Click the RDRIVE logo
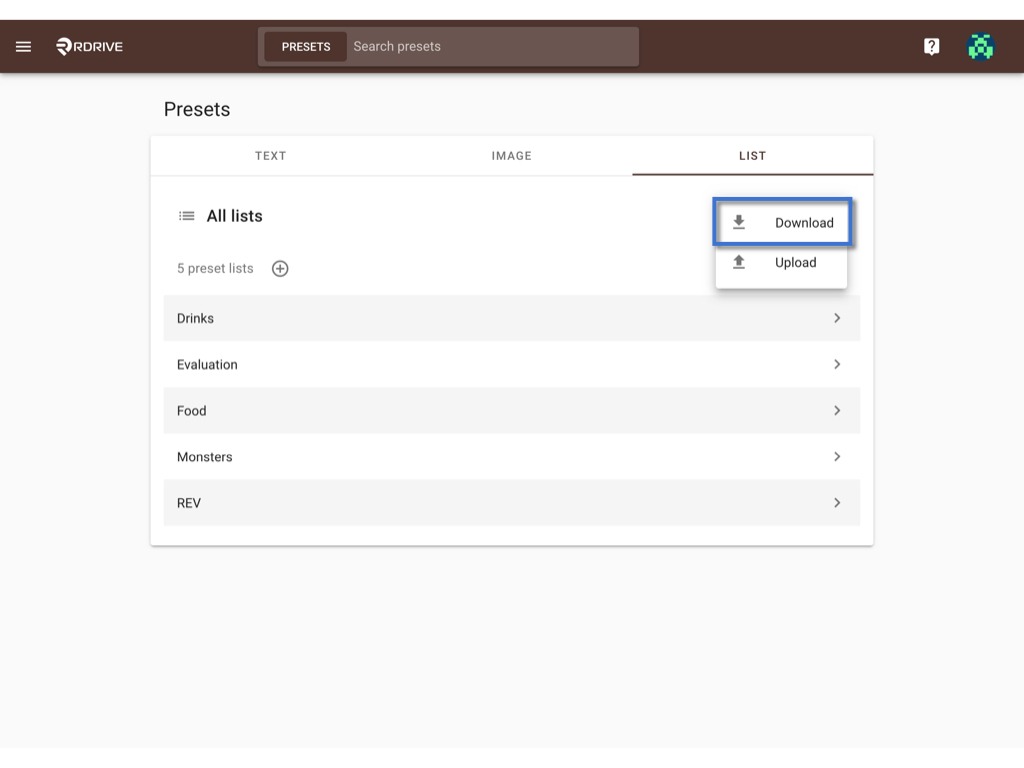 [x=89, y=46]
